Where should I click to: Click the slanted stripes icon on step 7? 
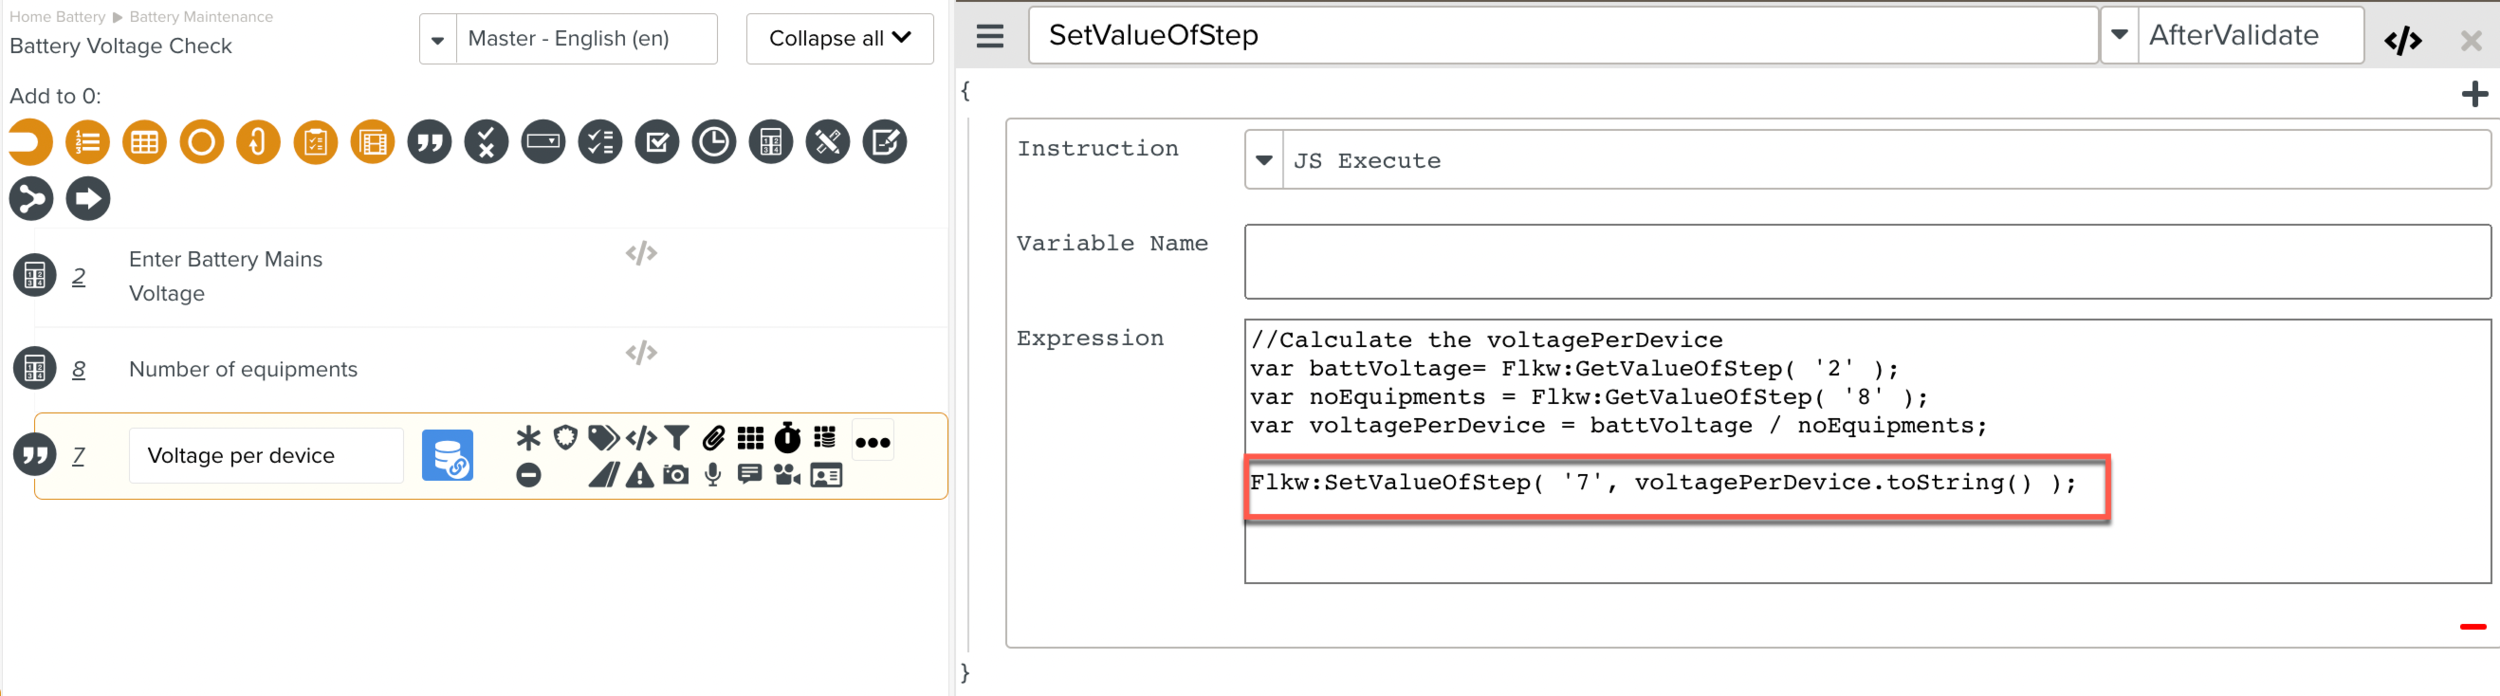coord(603,475)
